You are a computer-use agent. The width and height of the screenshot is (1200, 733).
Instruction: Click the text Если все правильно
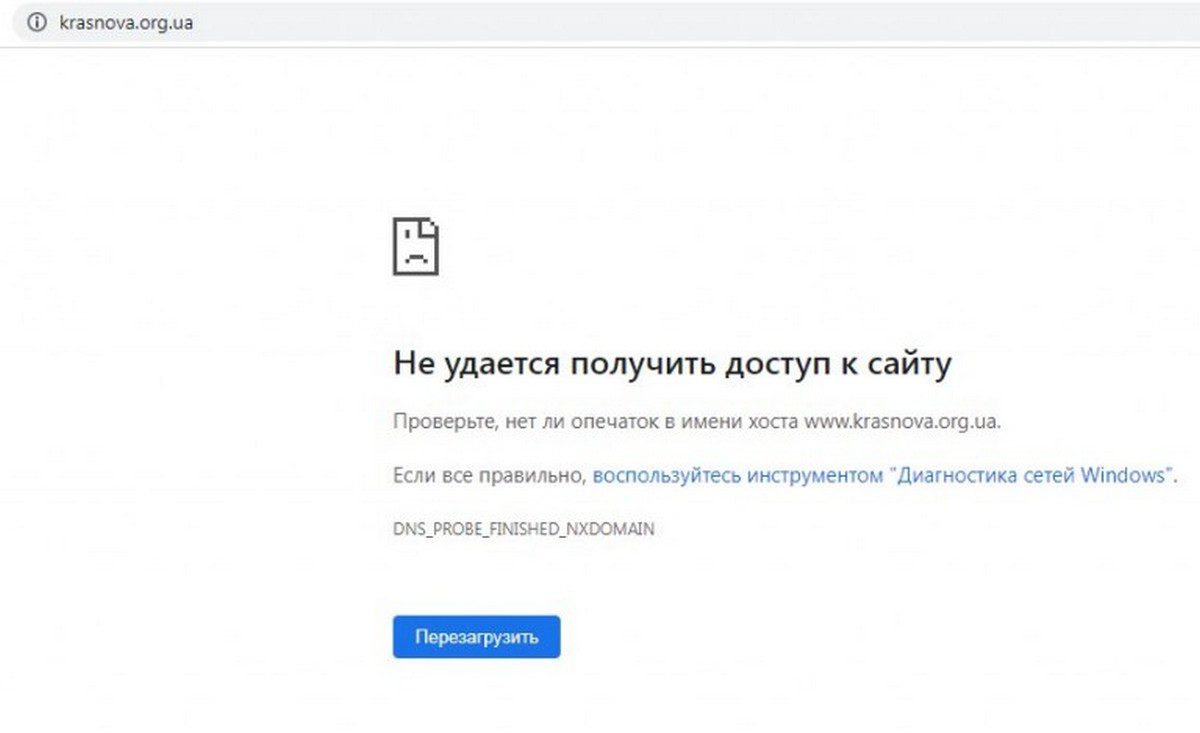(x=488, y=476)
